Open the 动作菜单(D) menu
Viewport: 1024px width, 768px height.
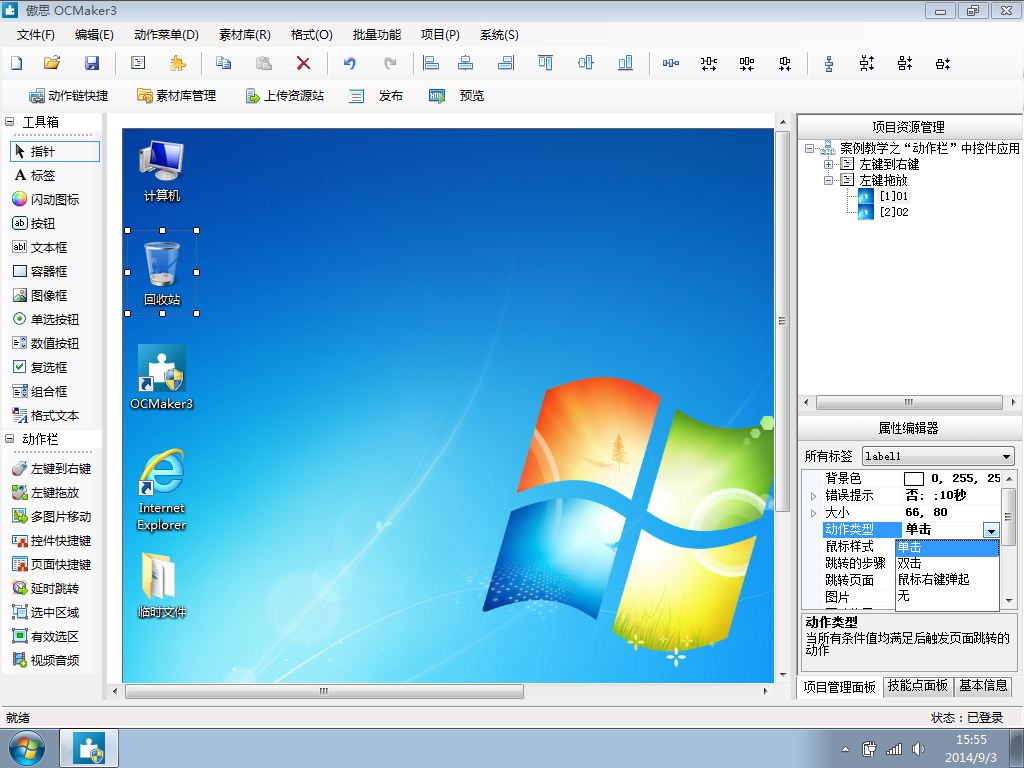166,35
